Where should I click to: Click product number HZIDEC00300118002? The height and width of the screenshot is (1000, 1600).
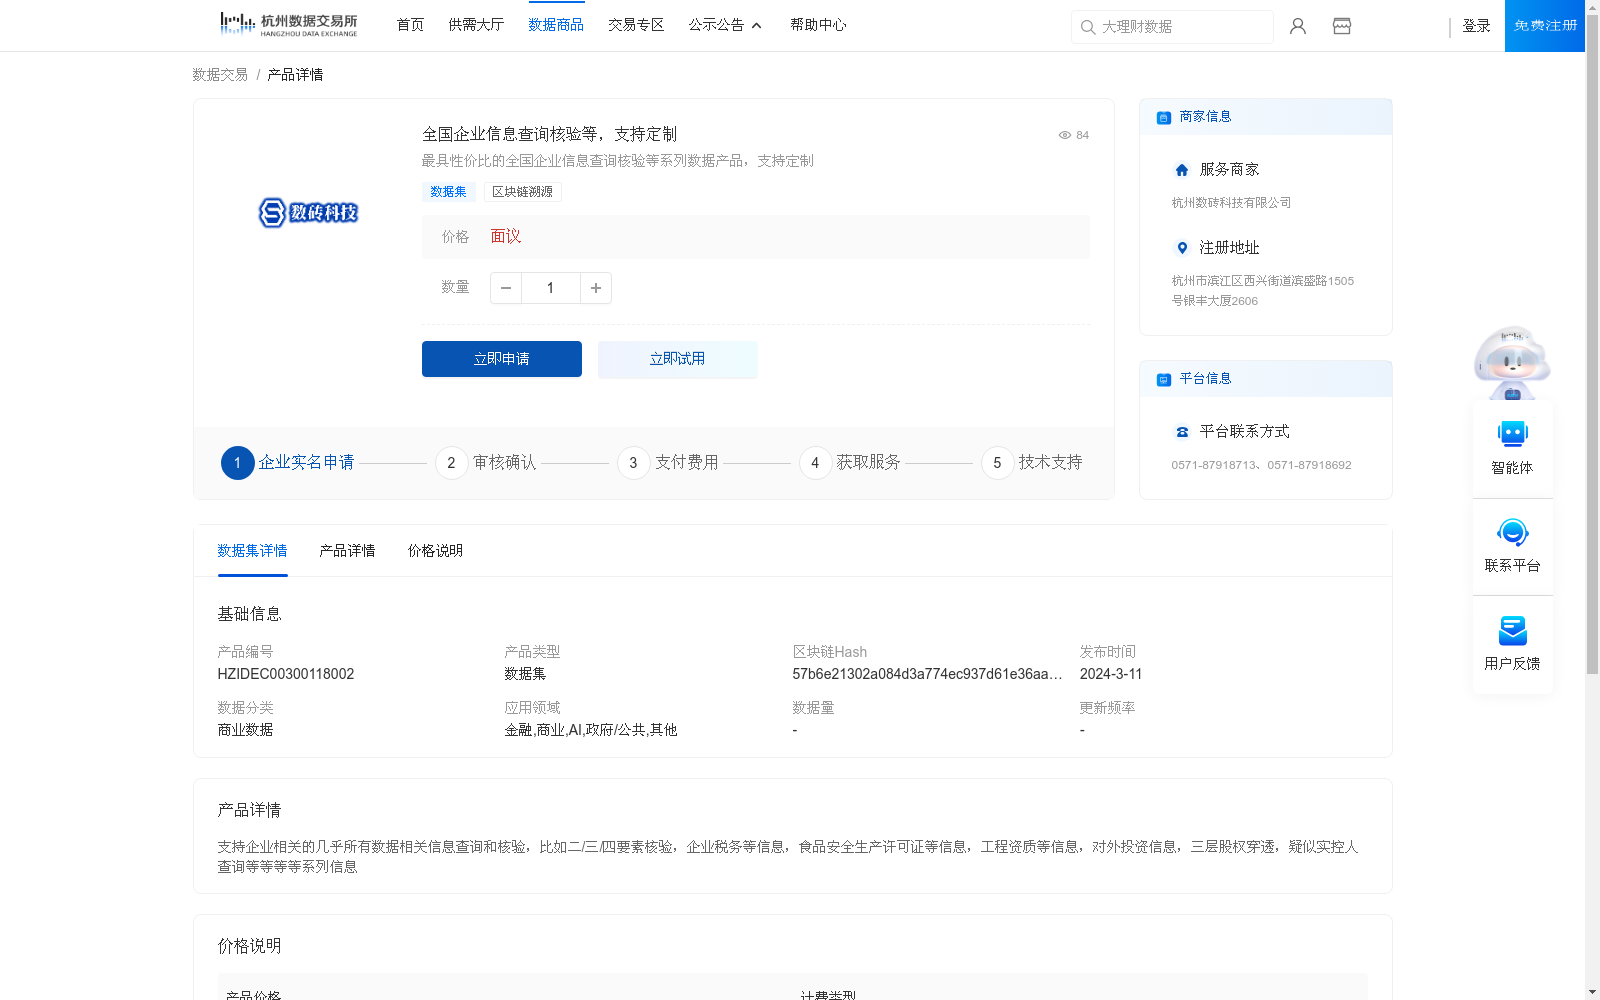[286, 674]
